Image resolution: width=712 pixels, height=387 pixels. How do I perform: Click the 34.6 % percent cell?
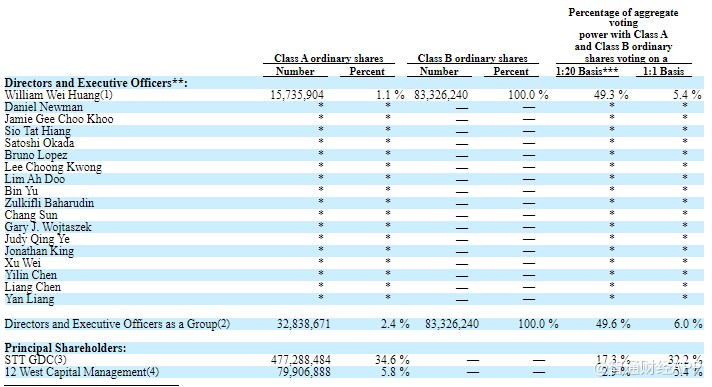pos(392,360)
